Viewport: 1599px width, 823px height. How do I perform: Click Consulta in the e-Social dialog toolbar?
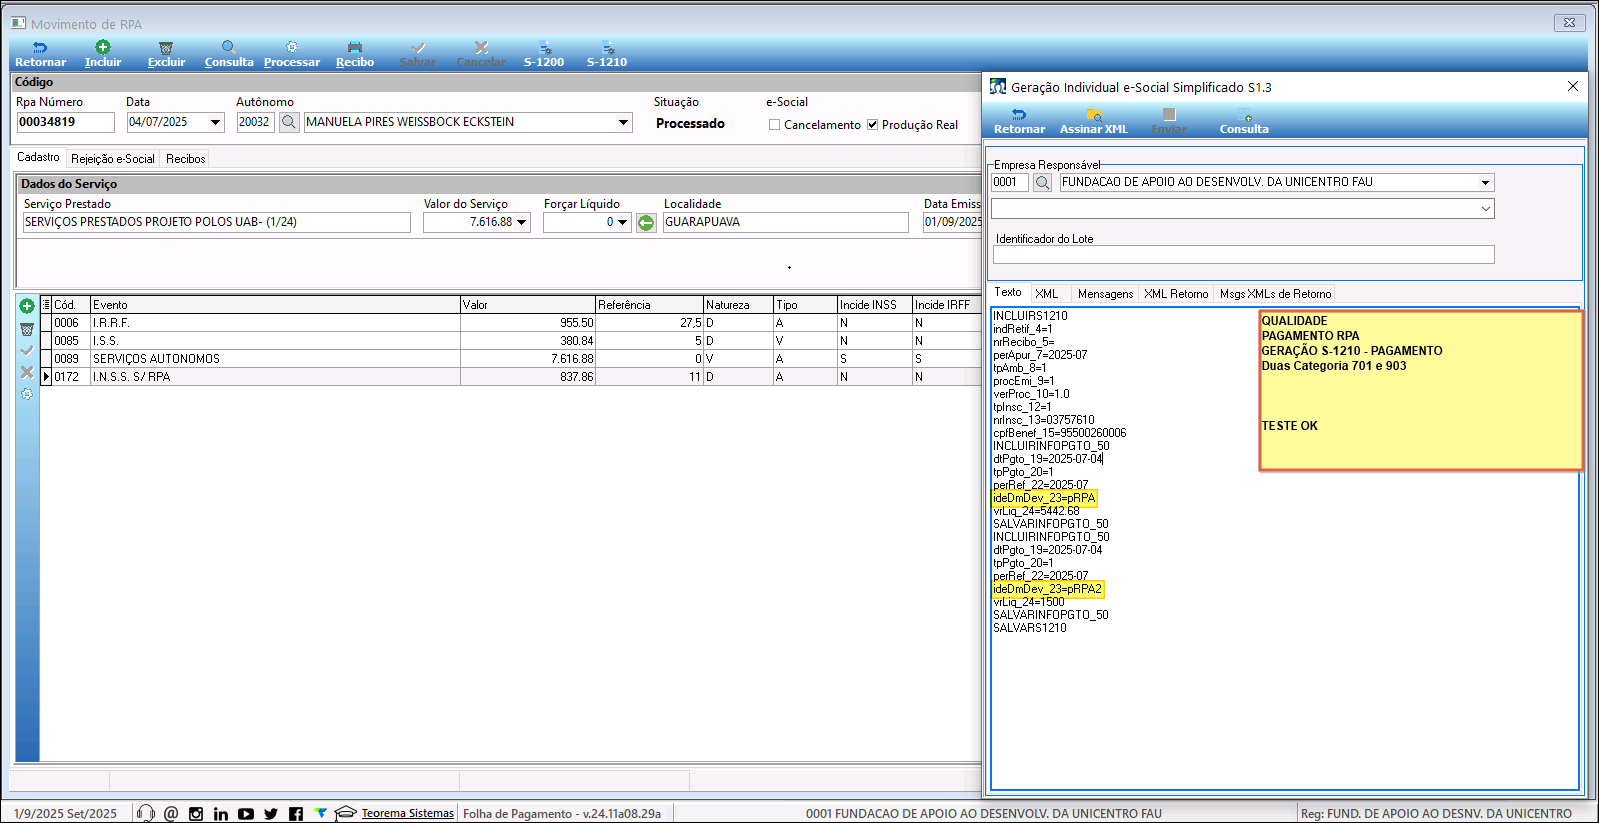(1244, 122)
